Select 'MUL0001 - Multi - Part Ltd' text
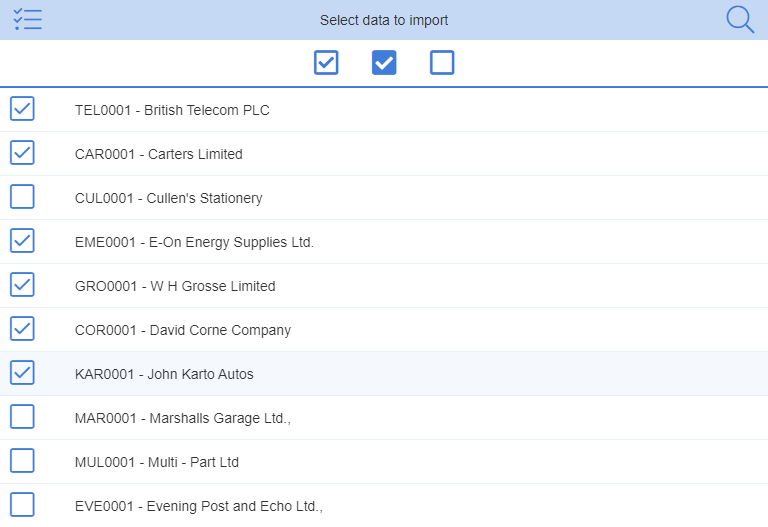Image resolution: width=768 pixels, height=527 pixels. point(157,462)
